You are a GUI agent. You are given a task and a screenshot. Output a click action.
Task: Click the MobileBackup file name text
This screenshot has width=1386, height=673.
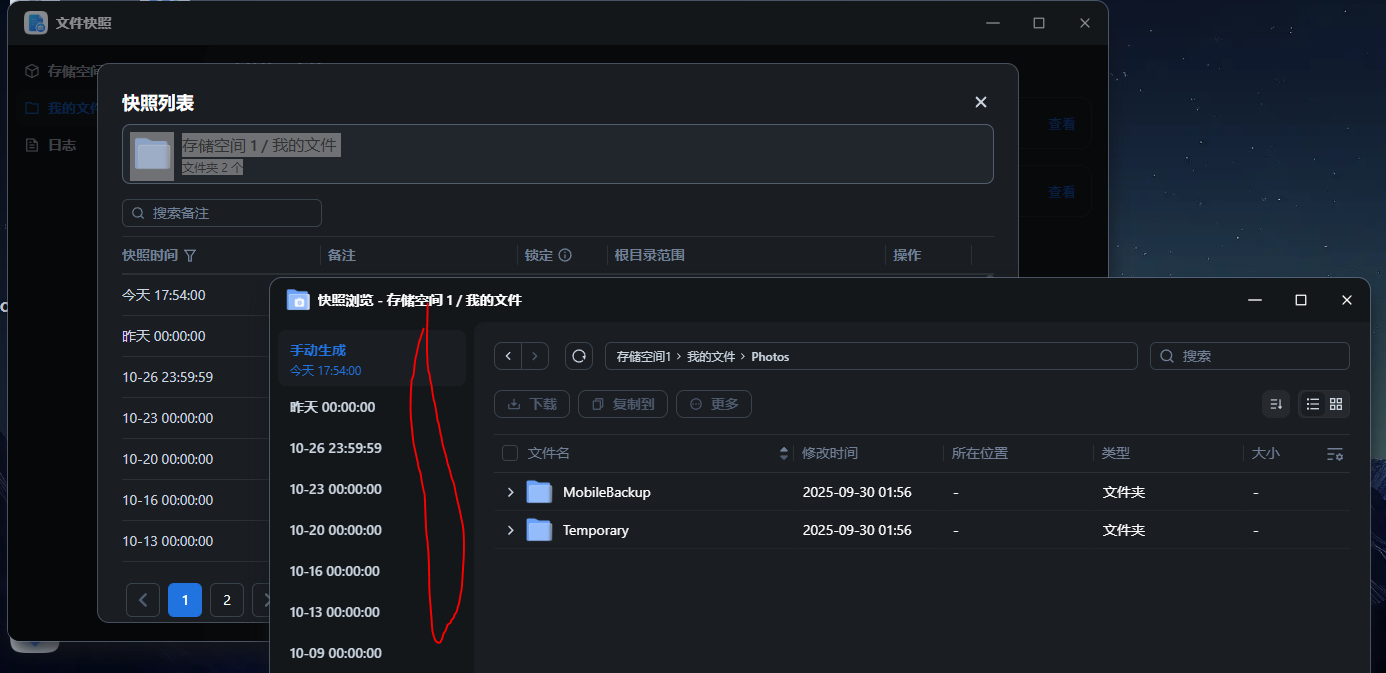point(607,492)
